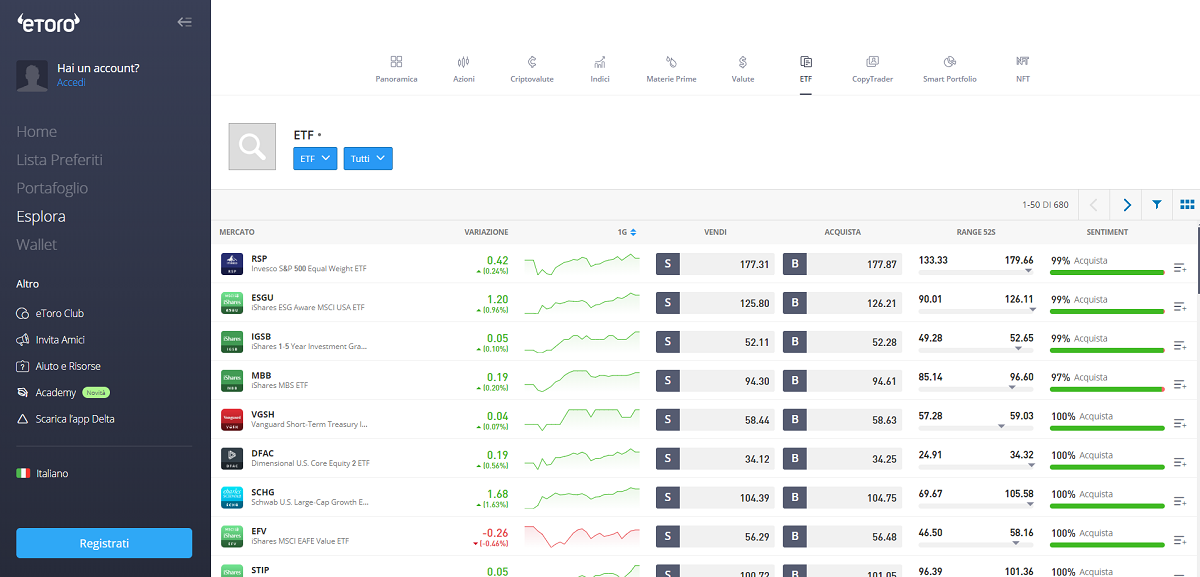
Task: Open the VGSH Vanguard ETF logo
Action: (232, 420)
